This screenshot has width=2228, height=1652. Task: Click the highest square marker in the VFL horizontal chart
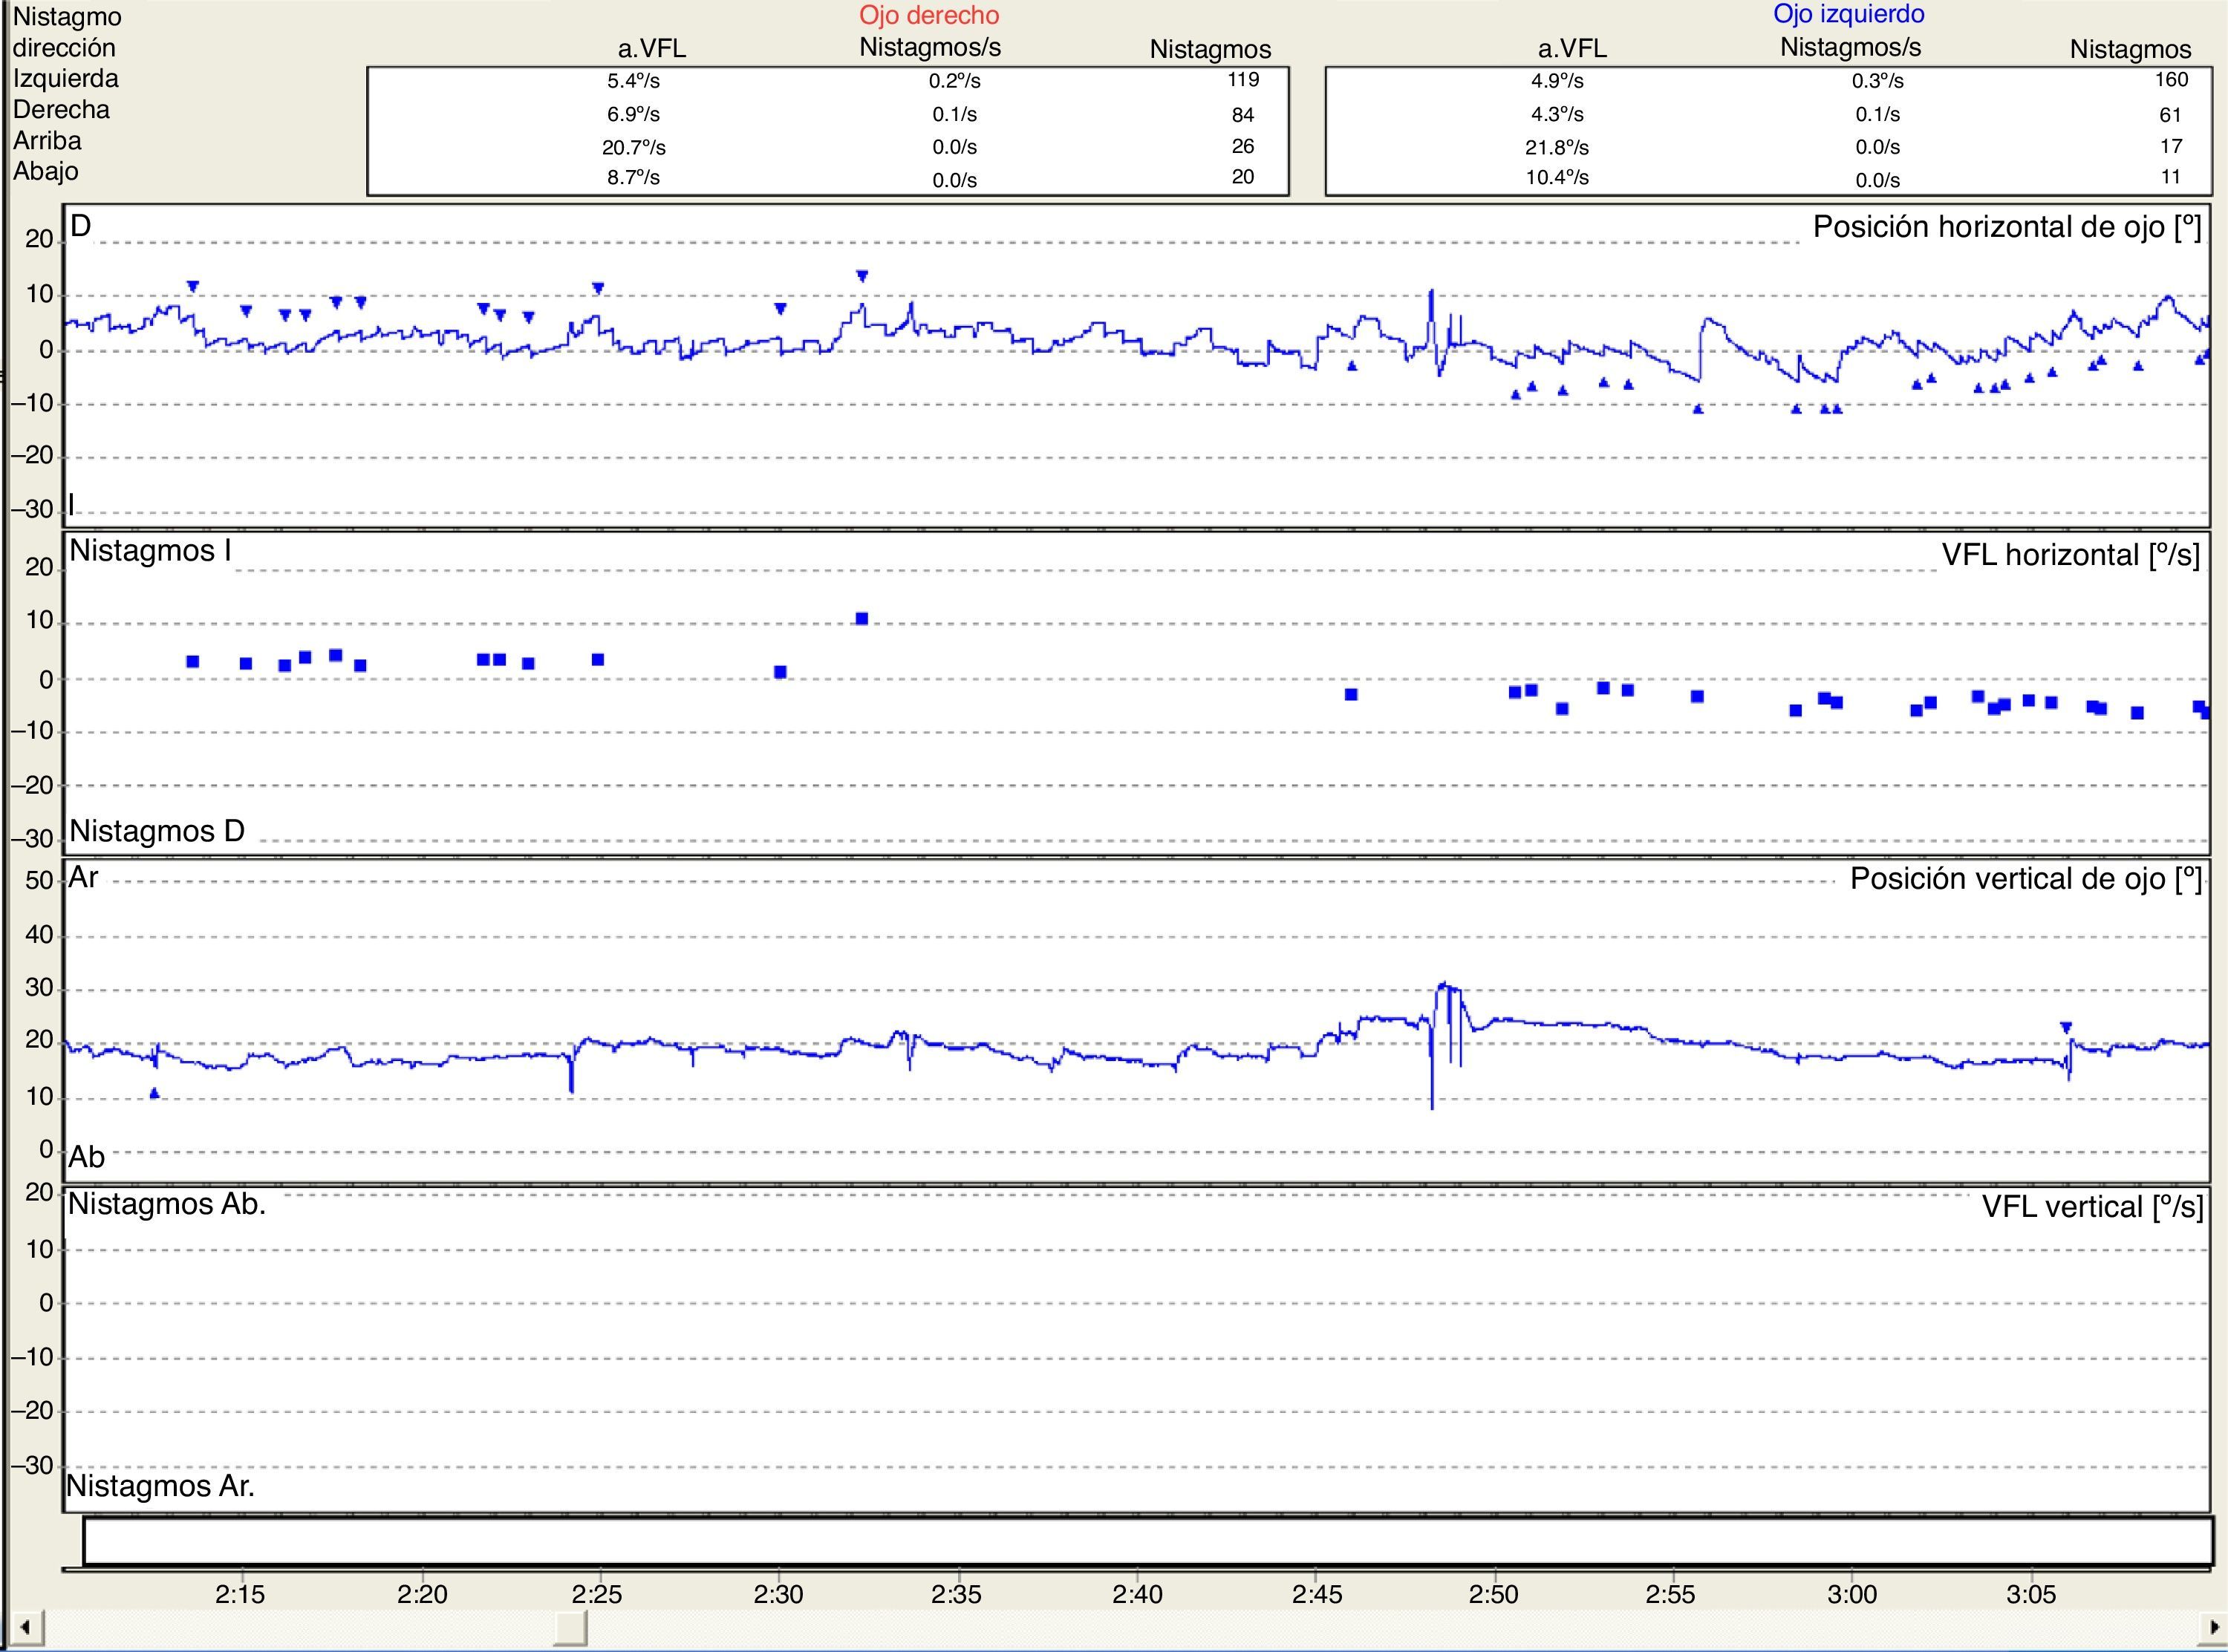click(x=862, y=619)
